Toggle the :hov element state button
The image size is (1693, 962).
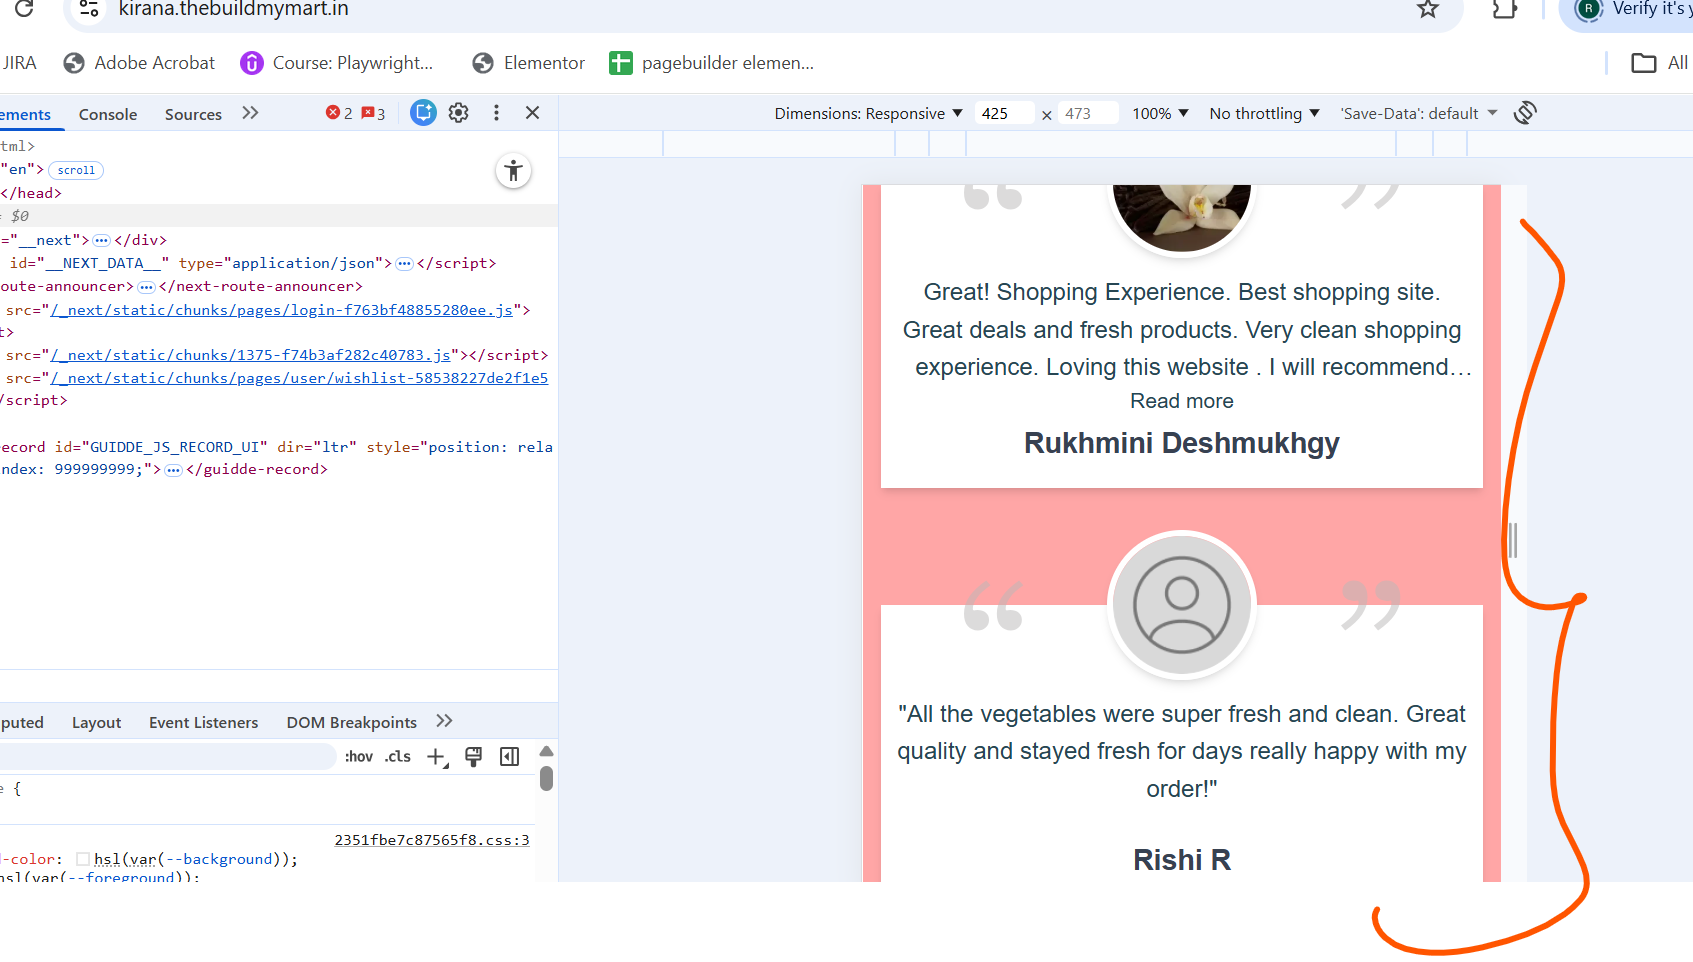coord(359,757)
